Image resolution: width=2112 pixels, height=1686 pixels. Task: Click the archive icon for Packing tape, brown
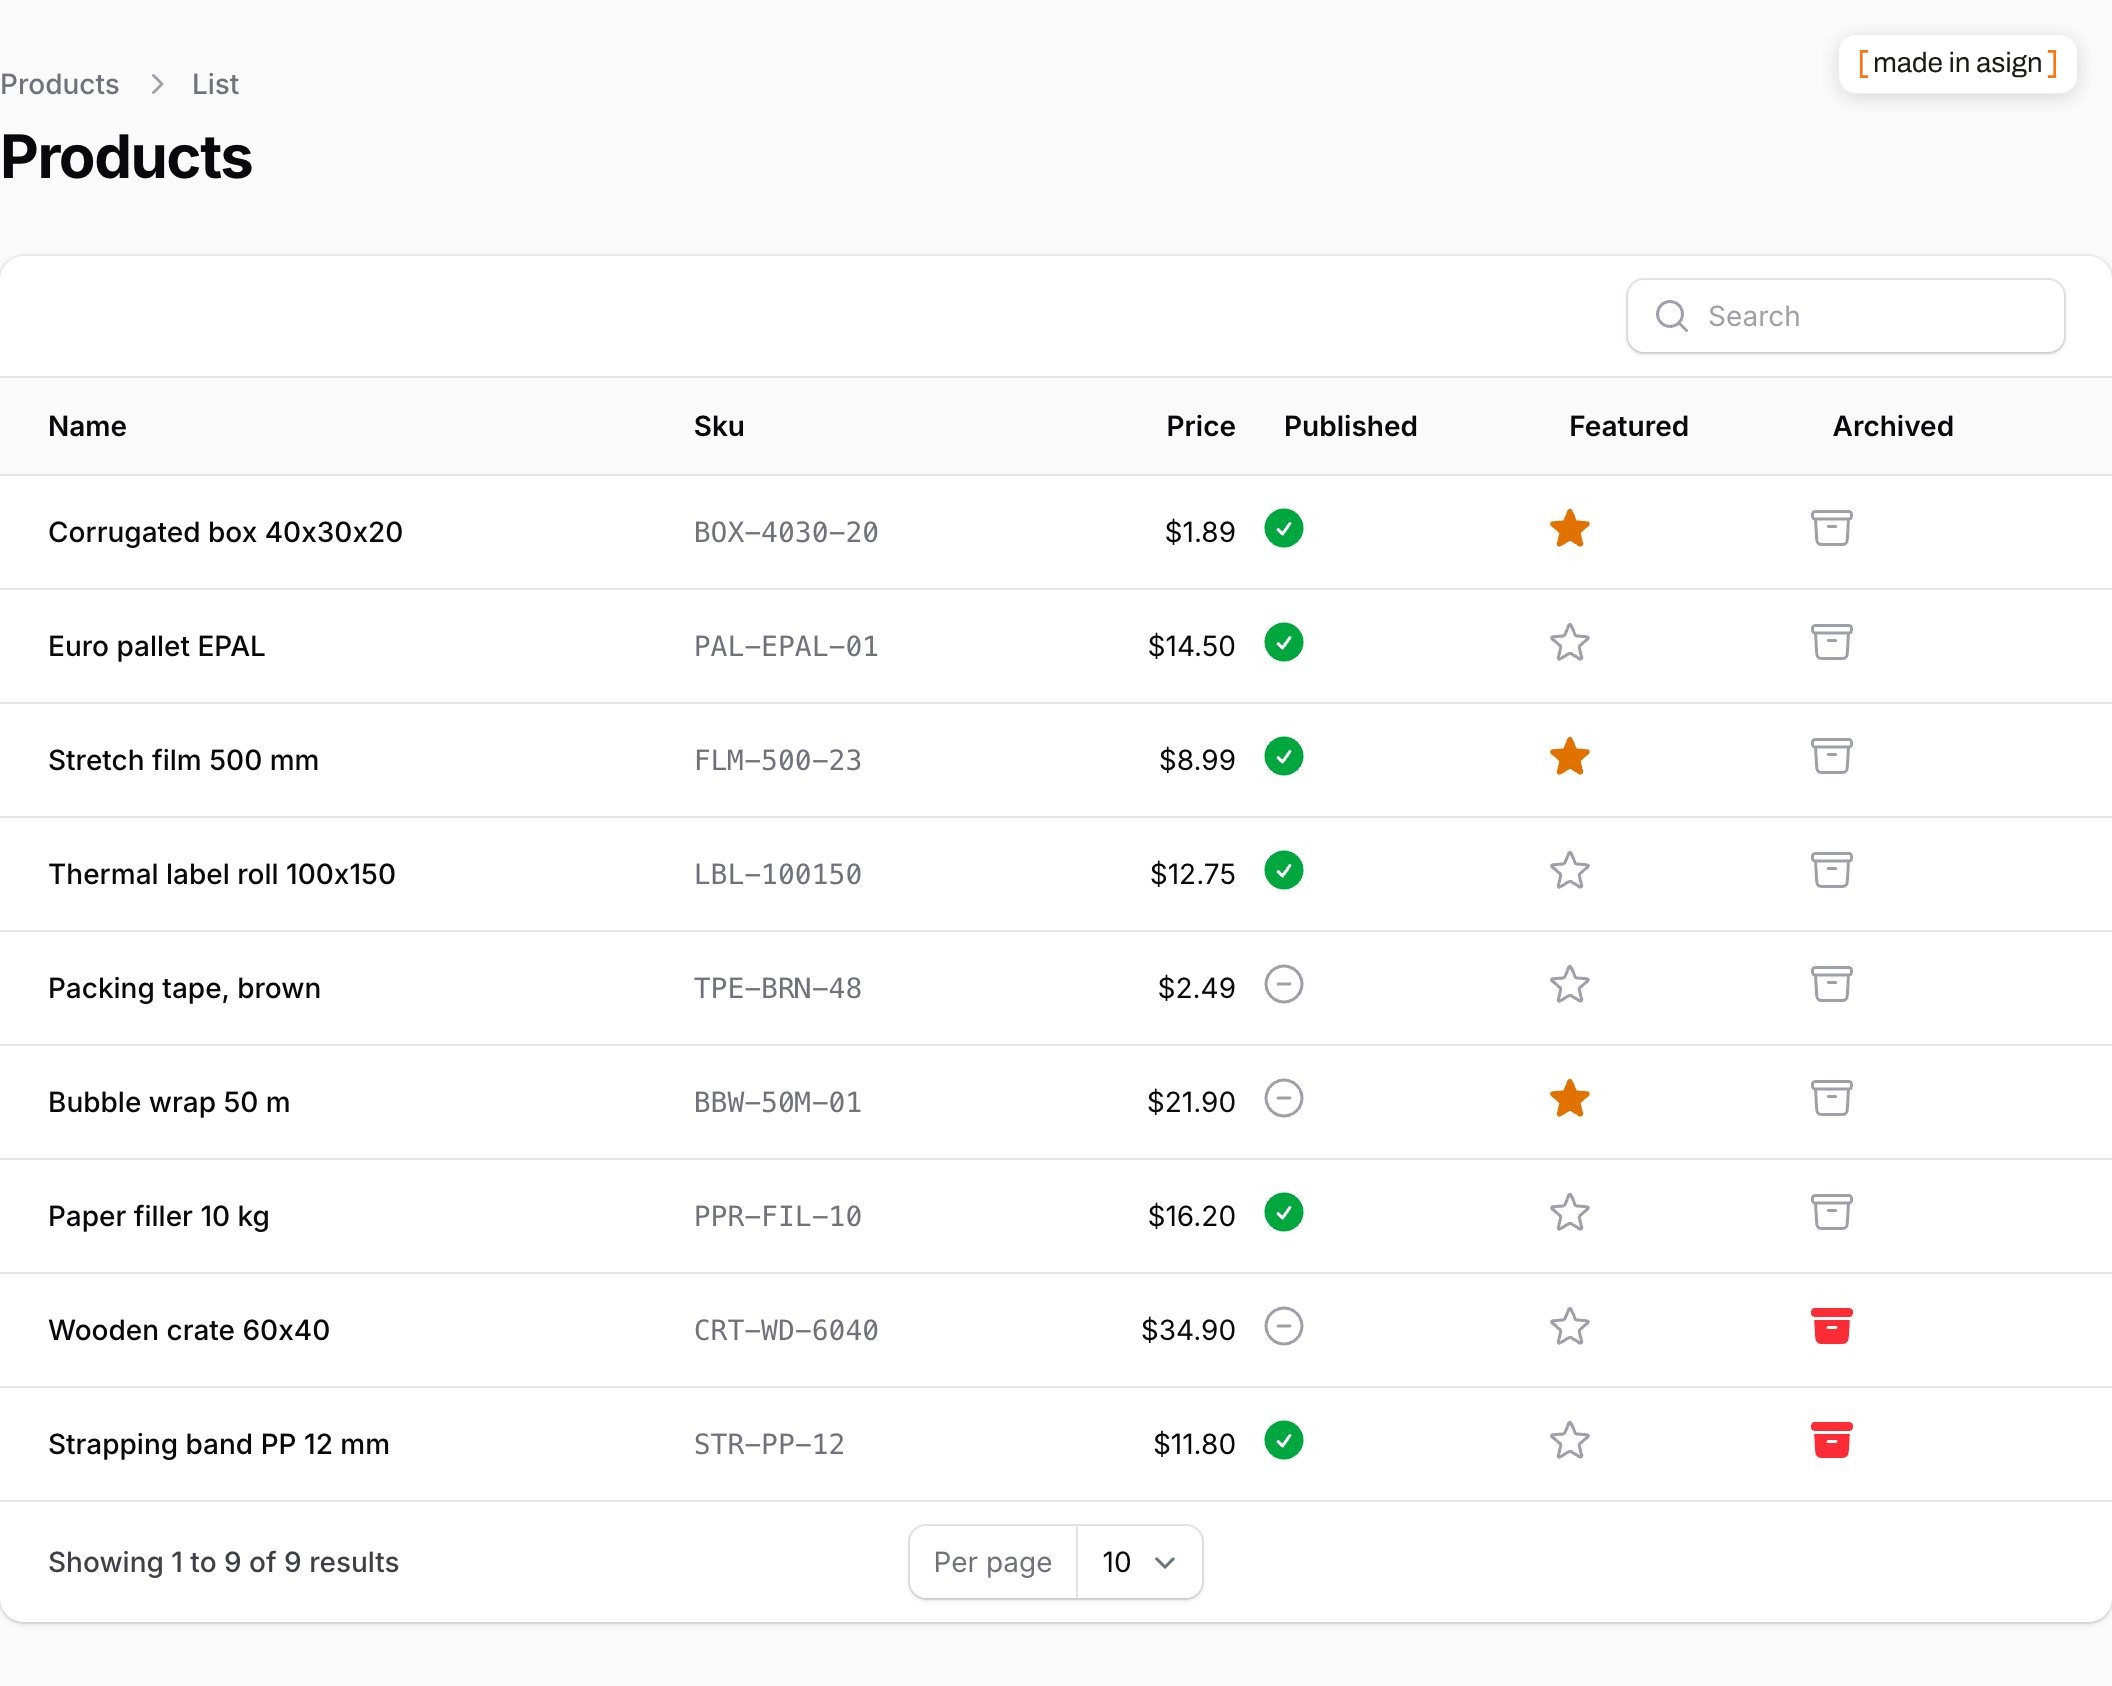pyautogui.click(x=1831, y=984)
